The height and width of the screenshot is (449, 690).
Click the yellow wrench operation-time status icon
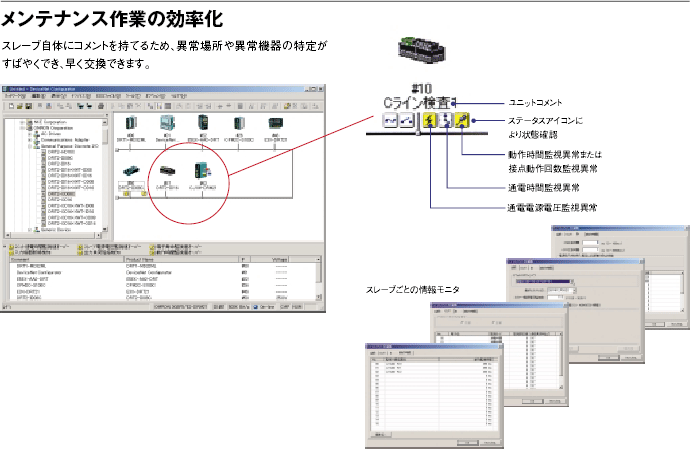click(x=462, y=120)
